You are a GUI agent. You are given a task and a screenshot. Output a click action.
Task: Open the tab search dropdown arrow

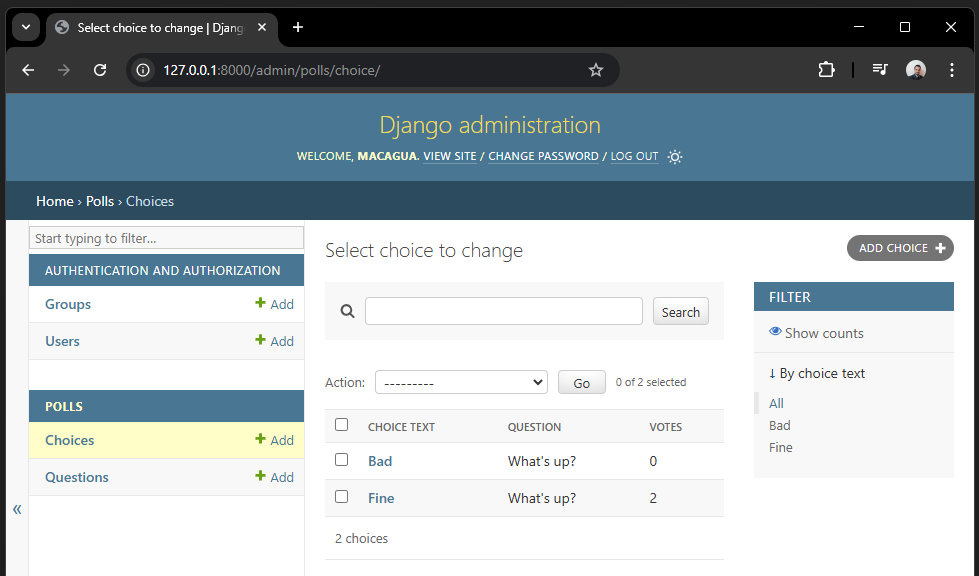[x=26, y=27]
